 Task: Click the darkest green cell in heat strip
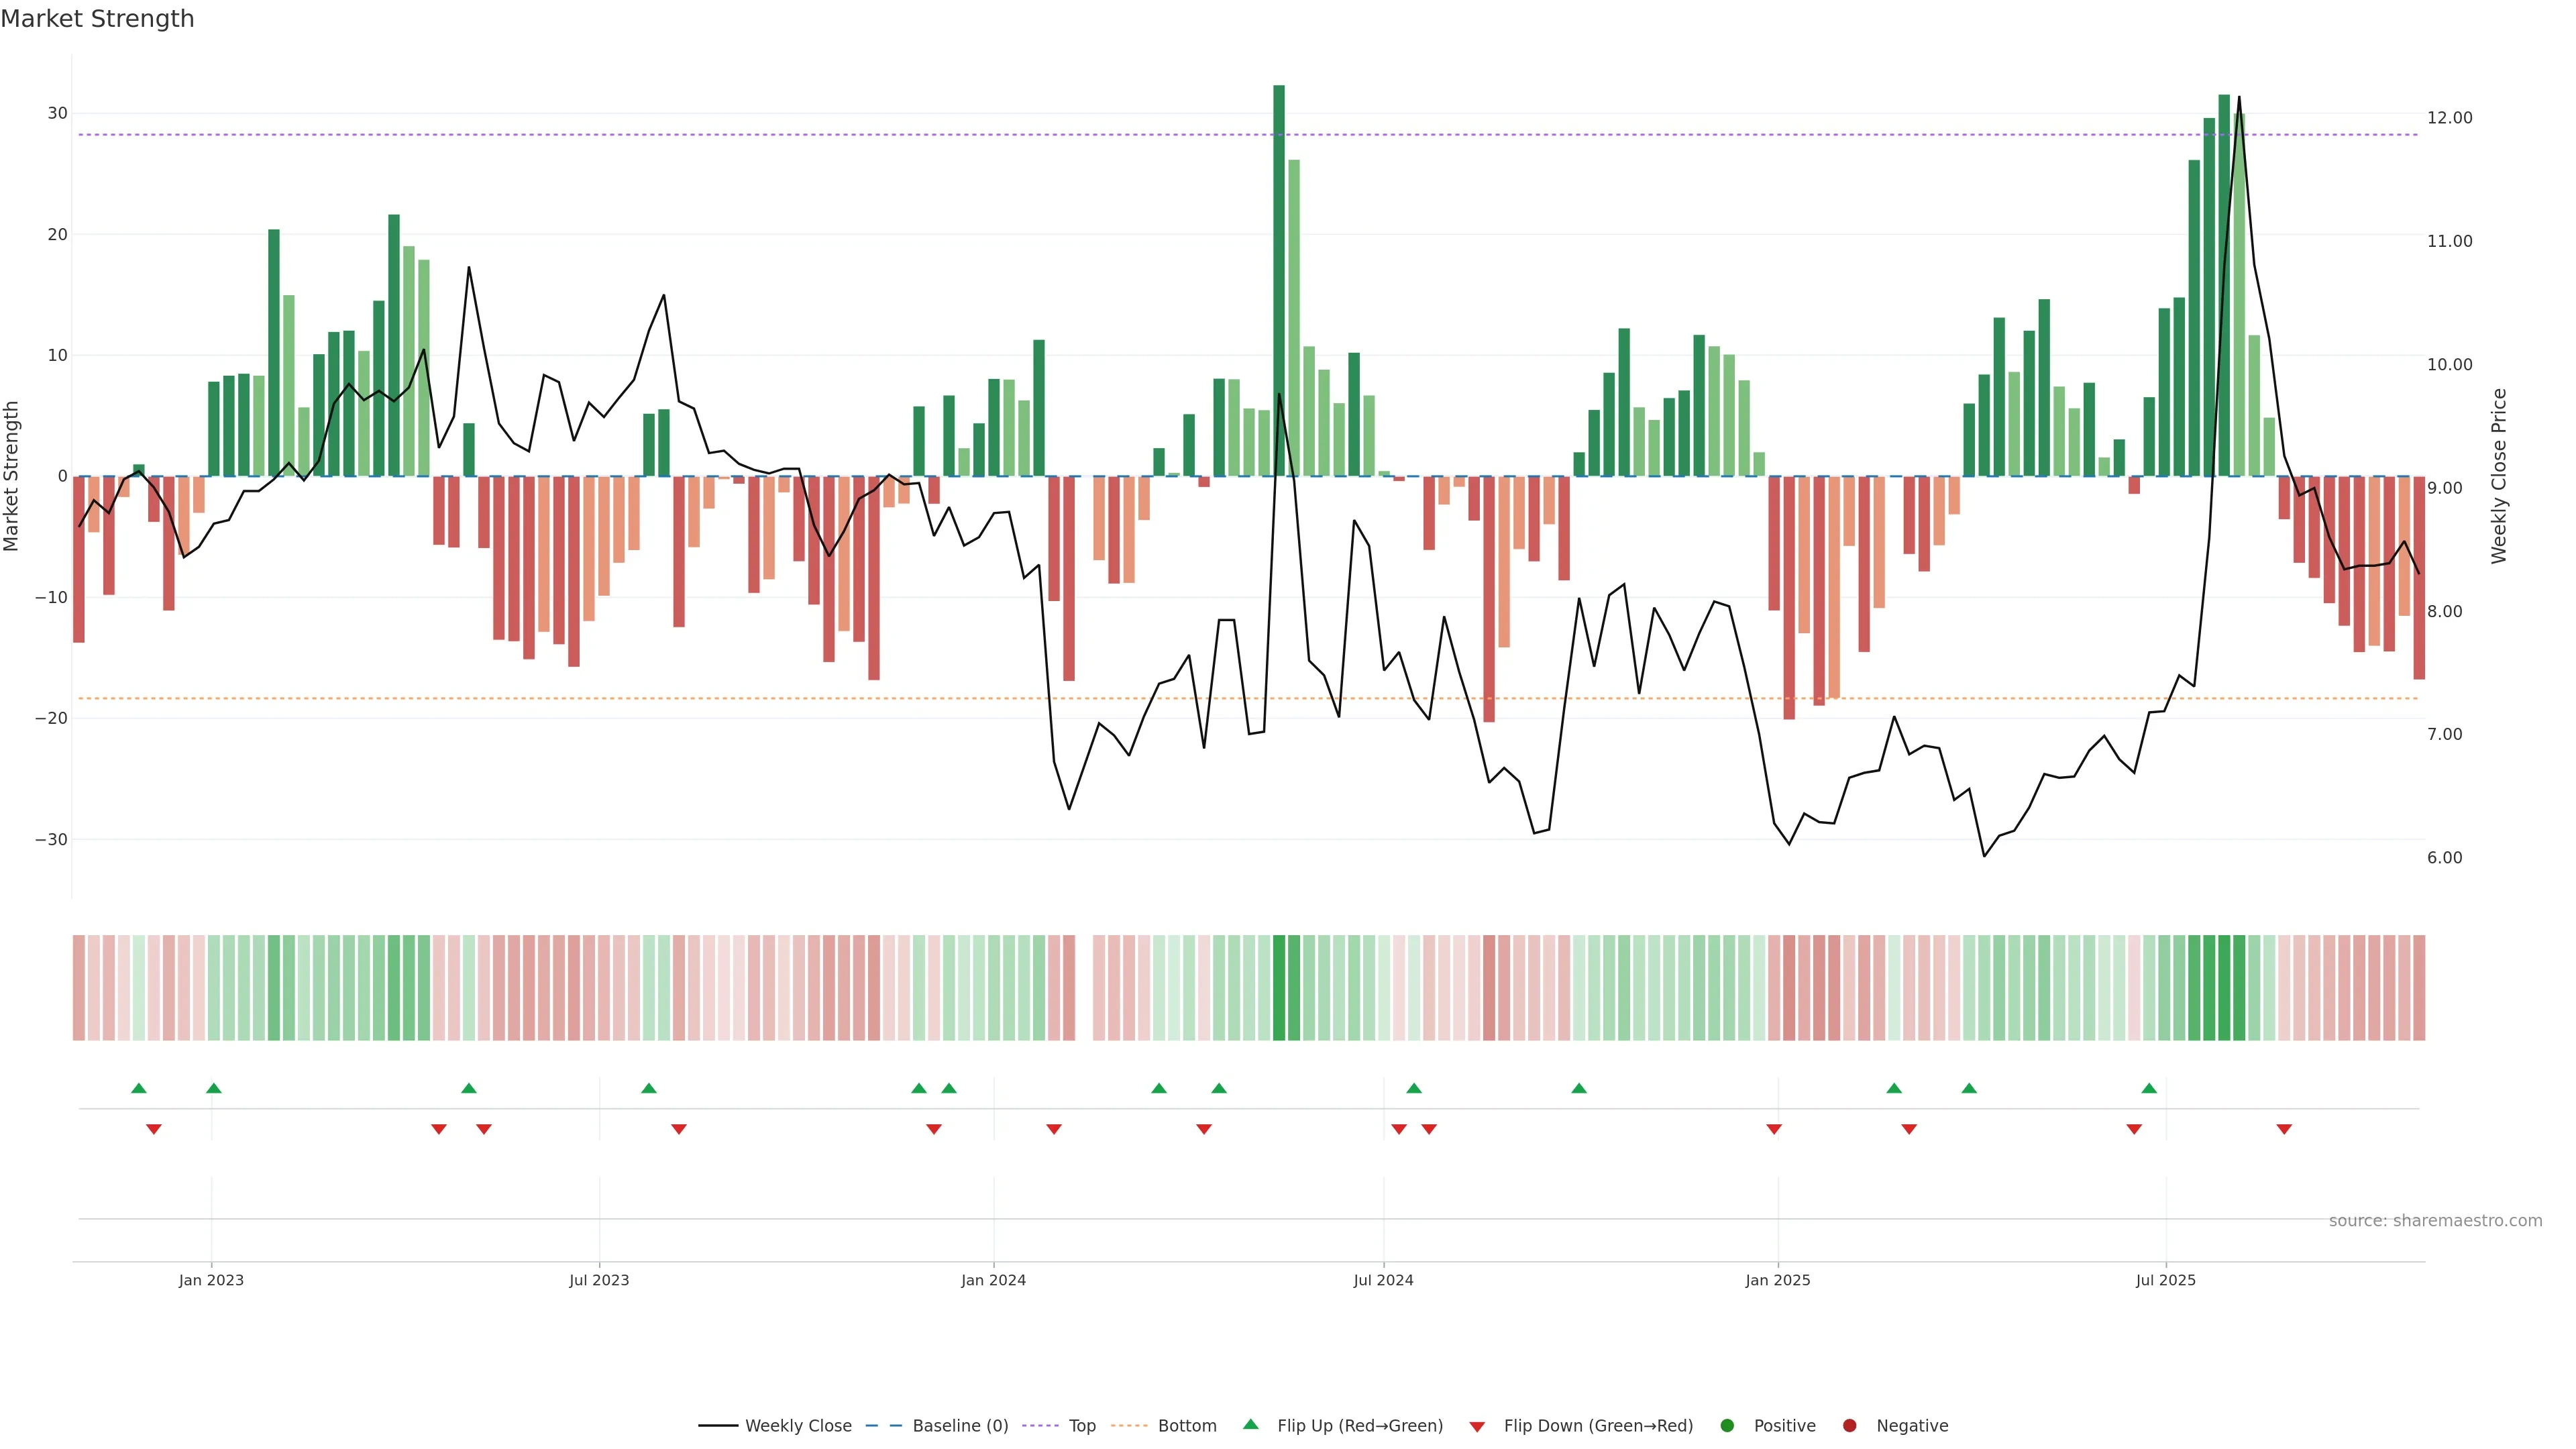1279,987
